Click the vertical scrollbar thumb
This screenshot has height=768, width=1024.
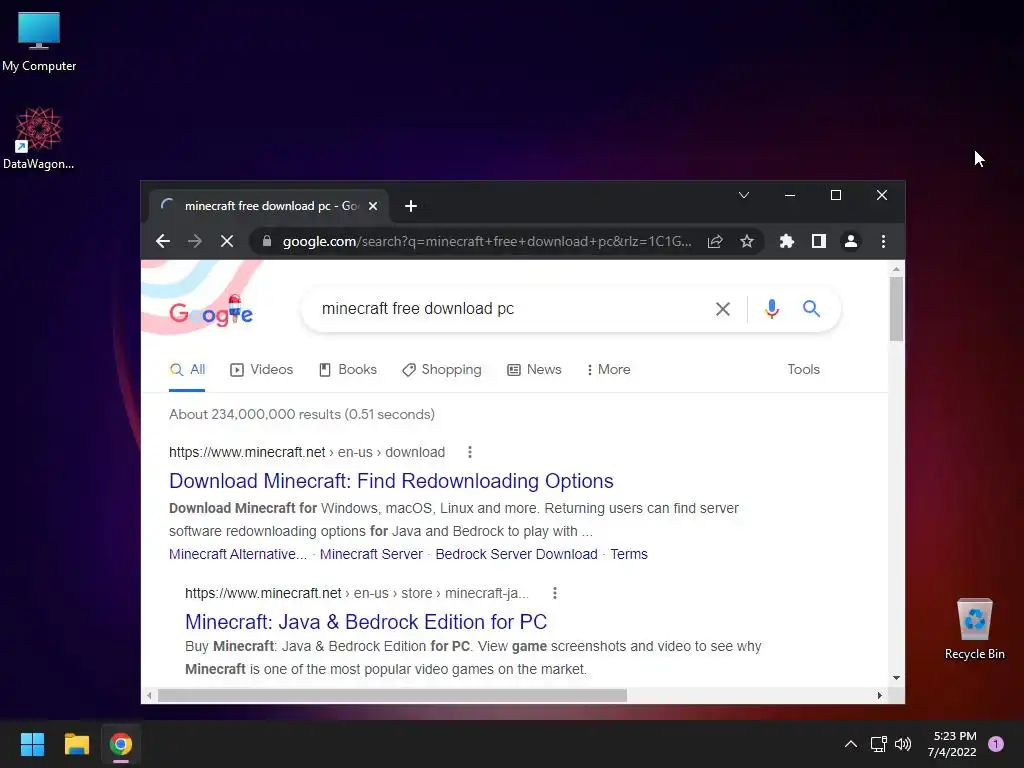click(896, 308)
